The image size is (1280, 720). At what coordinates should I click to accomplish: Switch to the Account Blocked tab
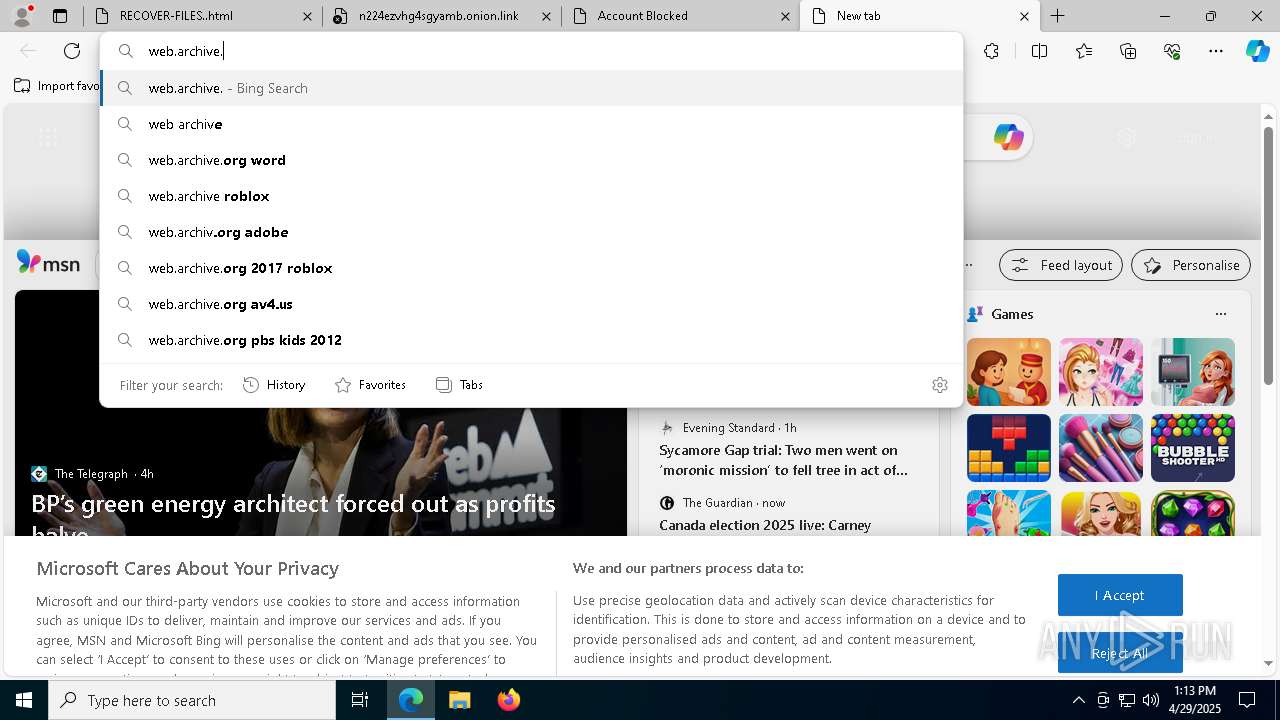[x=680, y=16]
